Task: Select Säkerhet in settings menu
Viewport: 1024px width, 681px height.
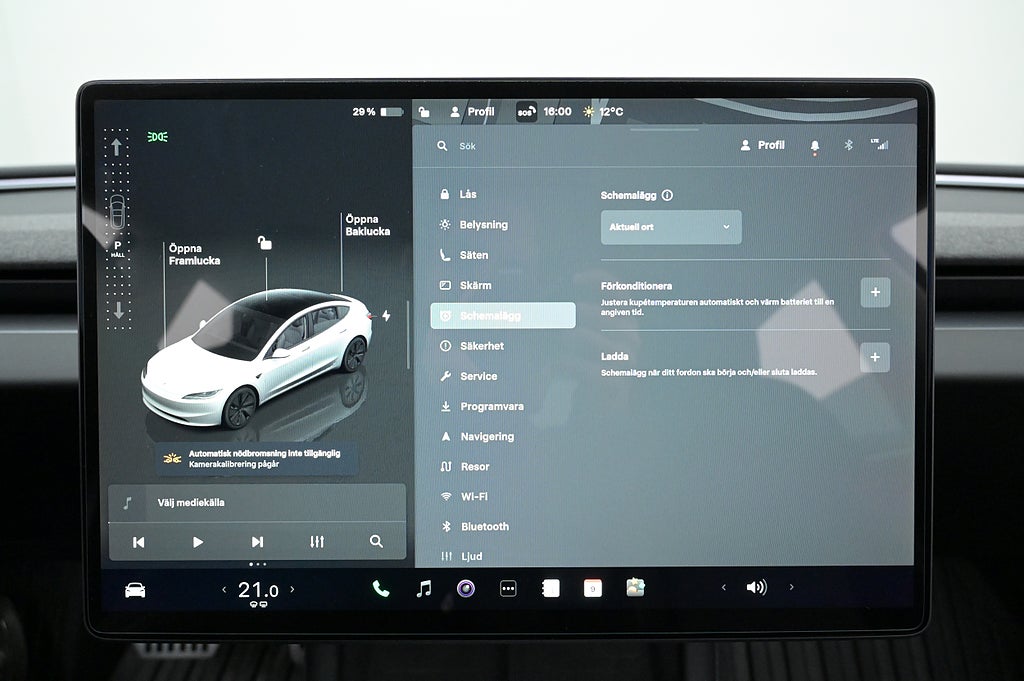Action: click(481, 346)
